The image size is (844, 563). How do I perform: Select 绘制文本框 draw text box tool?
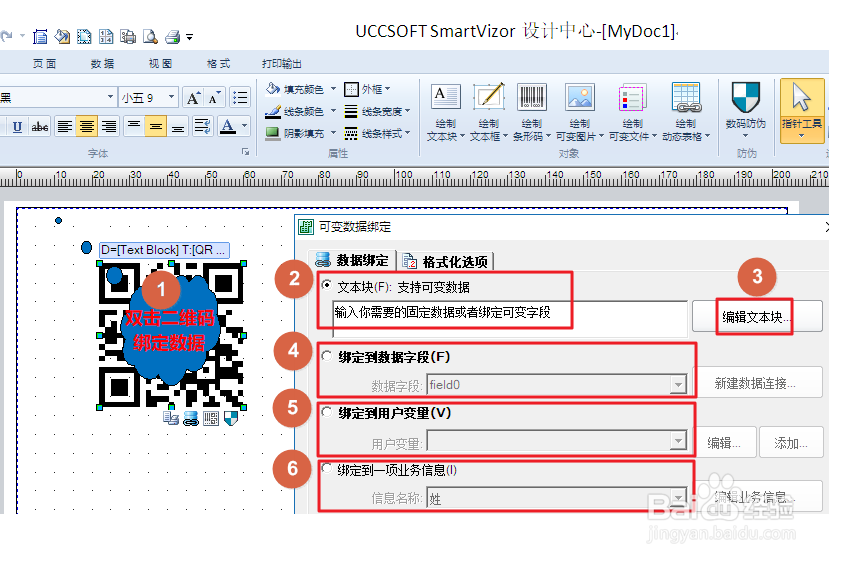(488, 112)
